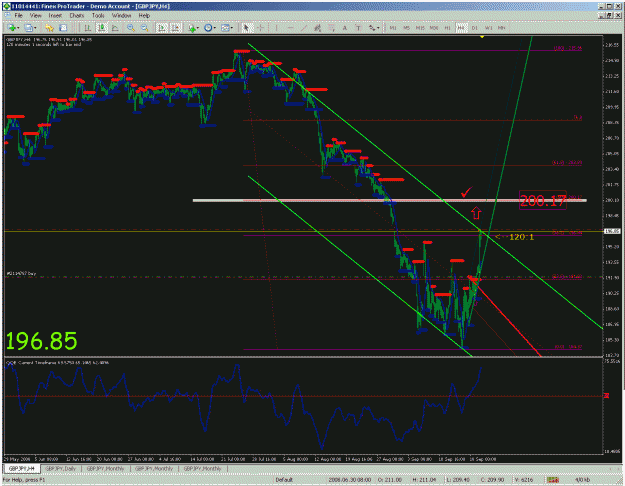The height and width of the screenshot is (486, 625).
Task: Click the large green 196.85 price text
Action: pyautogui.click(x=41, y=341)
